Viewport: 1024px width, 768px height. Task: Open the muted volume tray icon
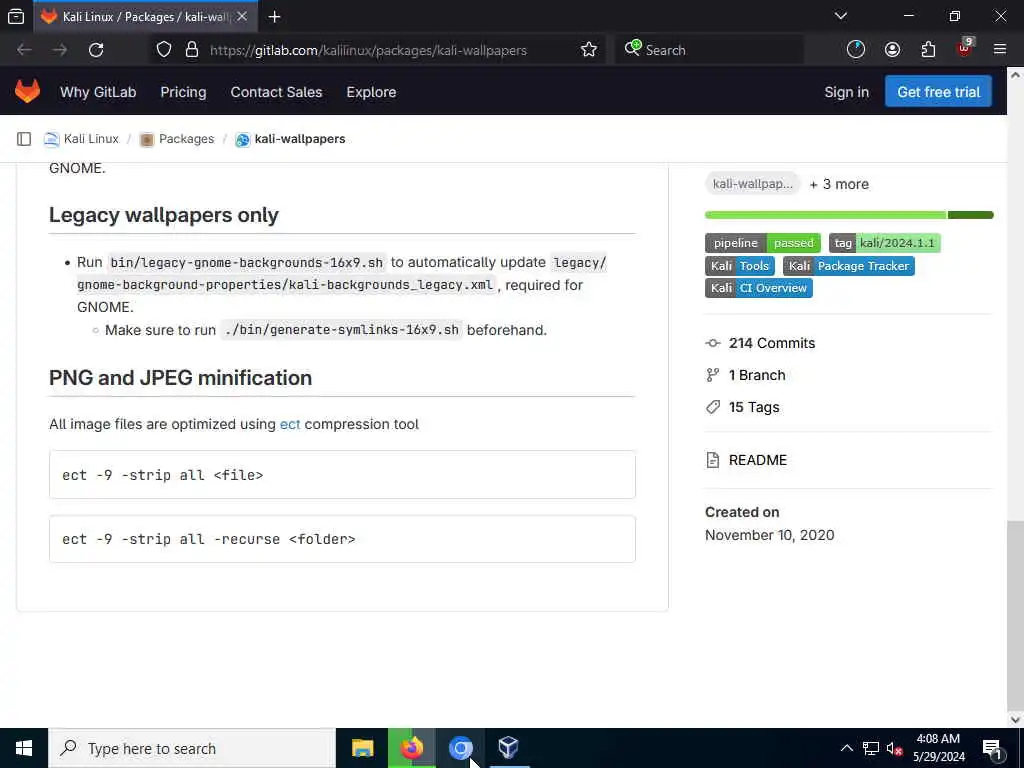tap(895, 749)
